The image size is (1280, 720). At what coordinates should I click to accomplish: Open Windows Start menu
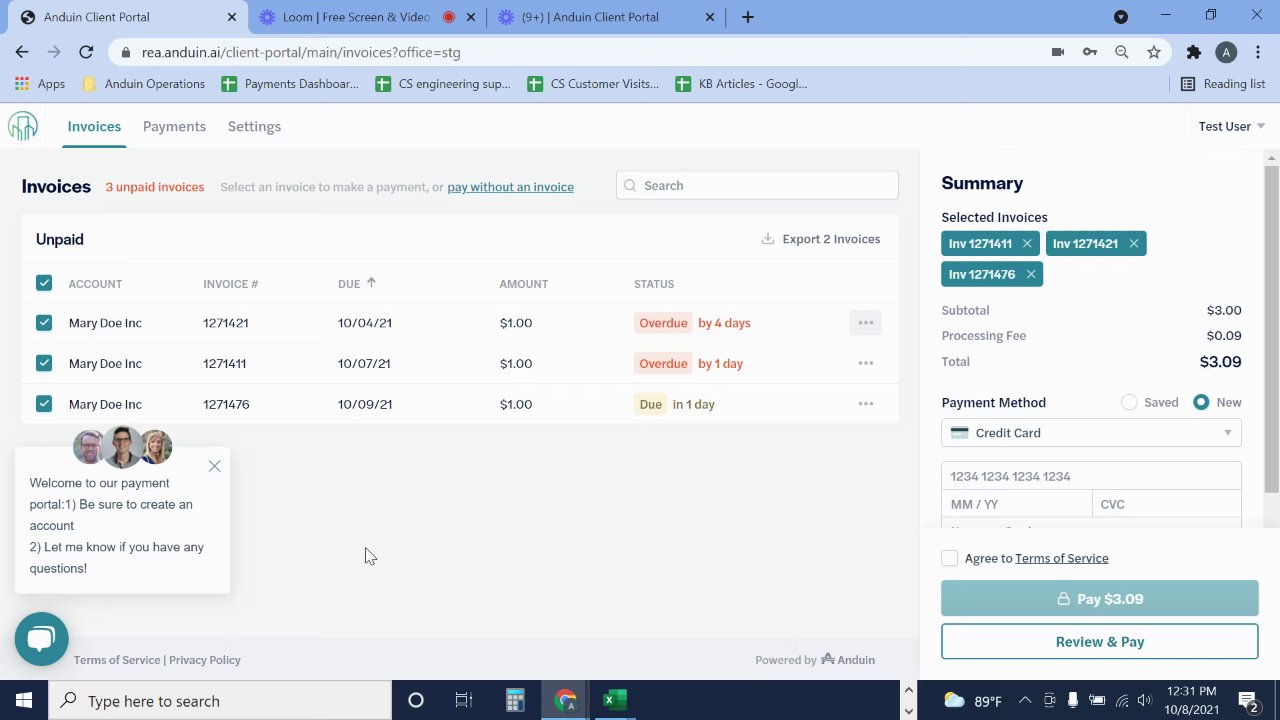[x=24, y=701]
